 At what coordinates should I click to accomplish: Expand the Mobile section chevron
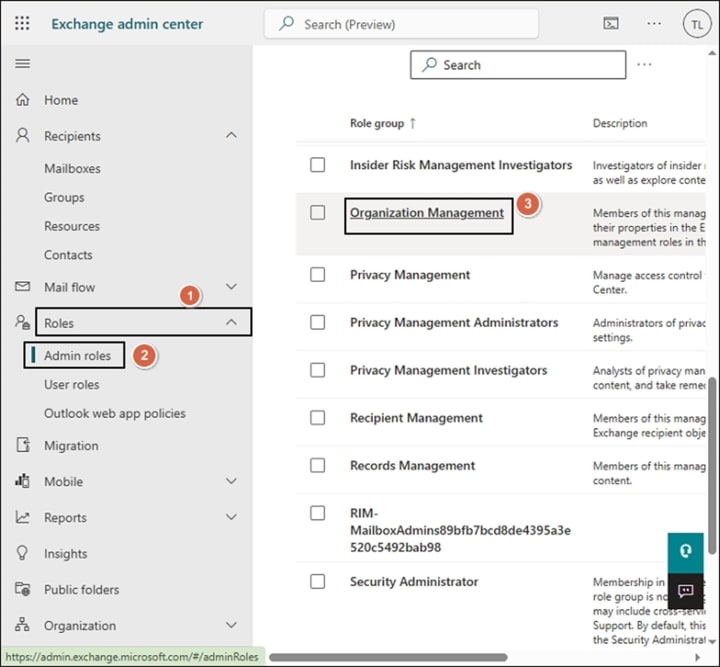[231, 481]
